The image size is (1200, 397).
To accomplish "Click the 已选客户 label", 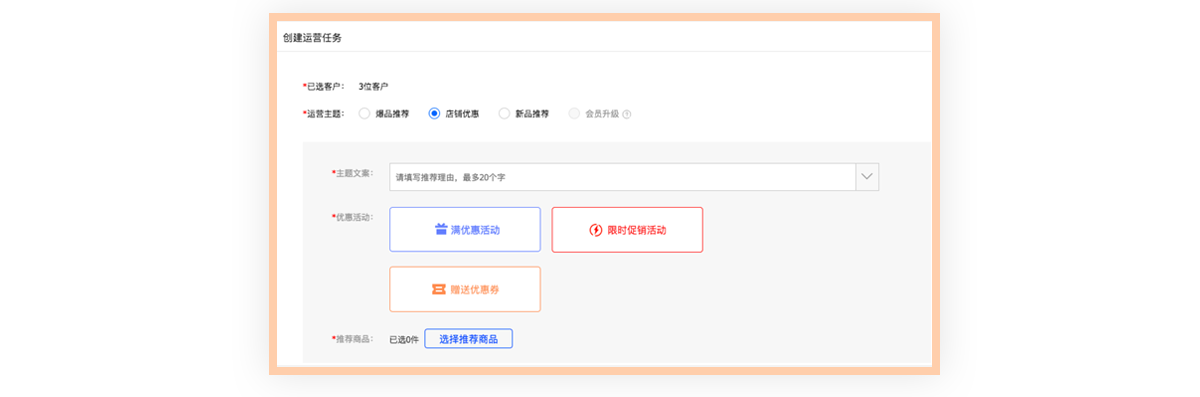I will [x=324, y=87].
